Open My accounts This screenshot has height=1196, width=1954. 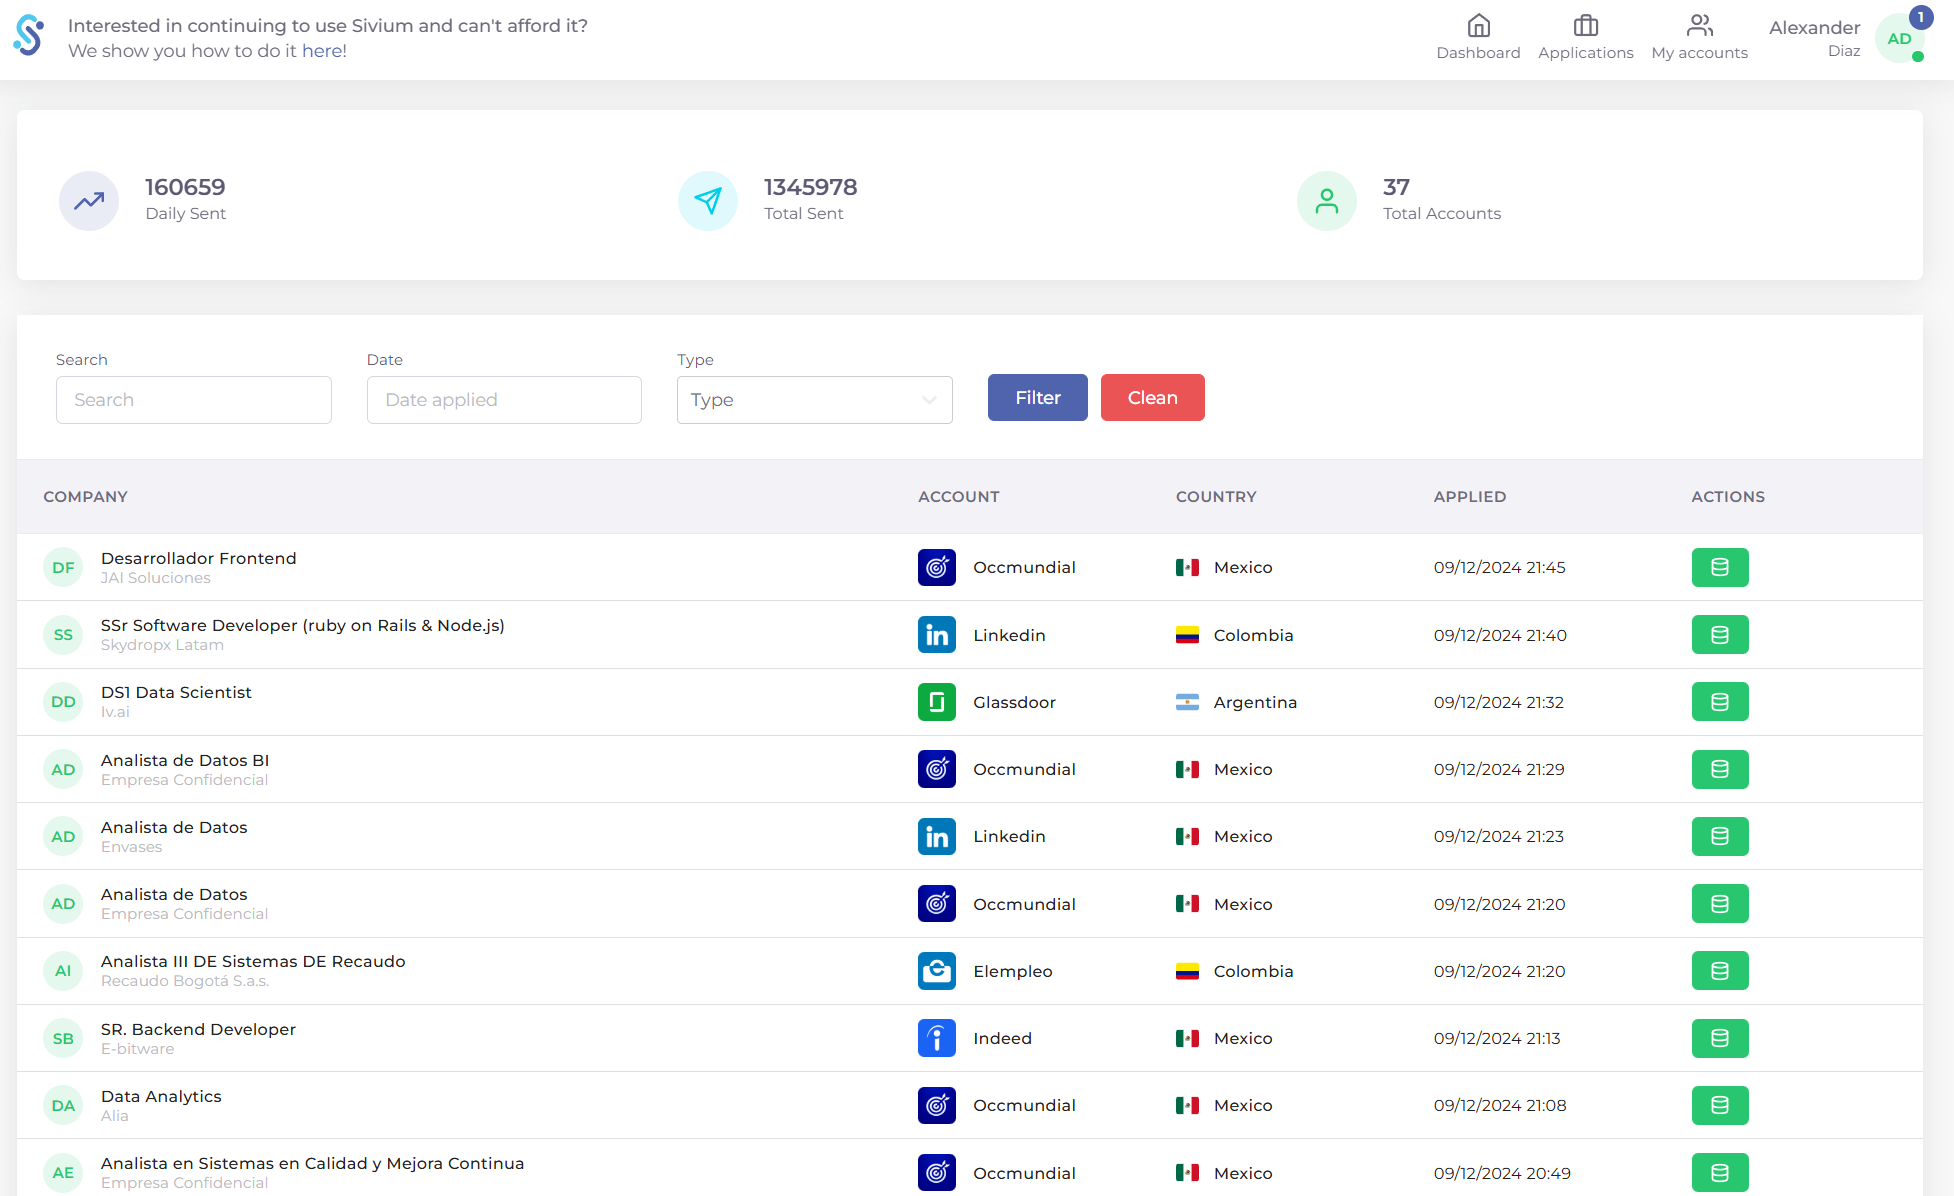tap(1699, 38)
